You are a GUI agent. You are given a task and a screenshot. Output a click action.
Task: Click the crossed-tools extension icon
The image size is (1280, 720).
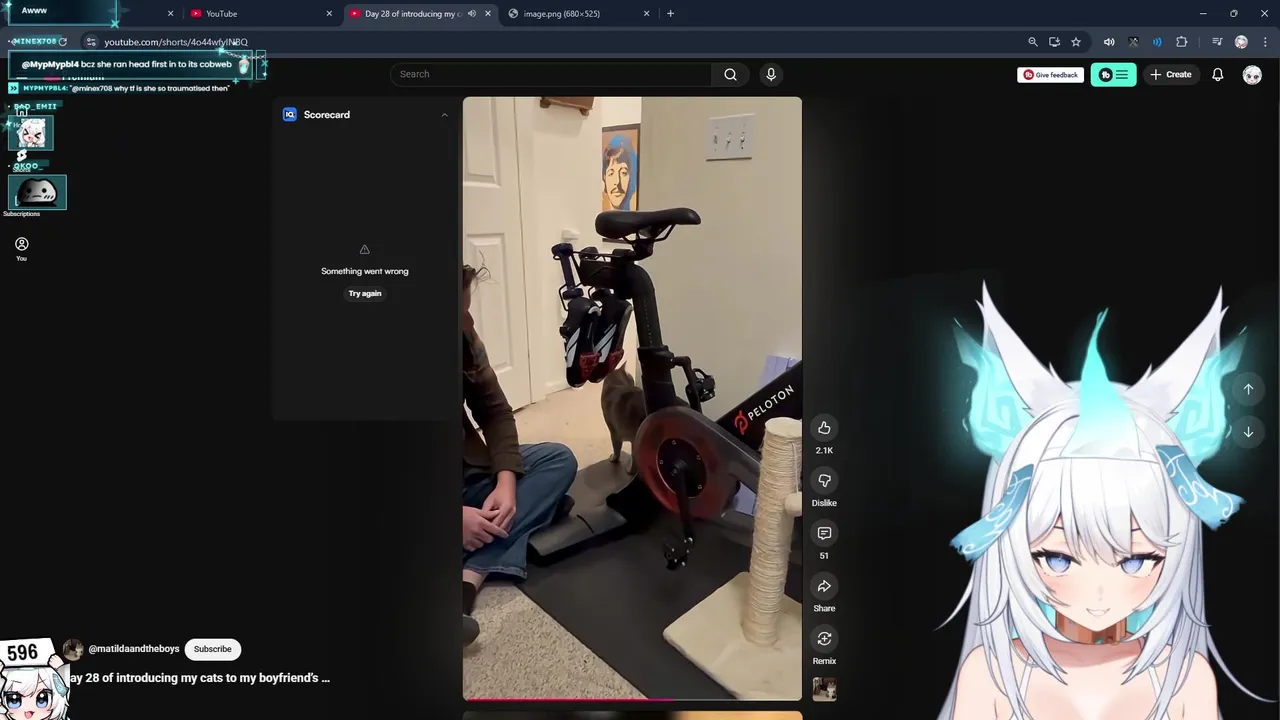point(1133,42)
